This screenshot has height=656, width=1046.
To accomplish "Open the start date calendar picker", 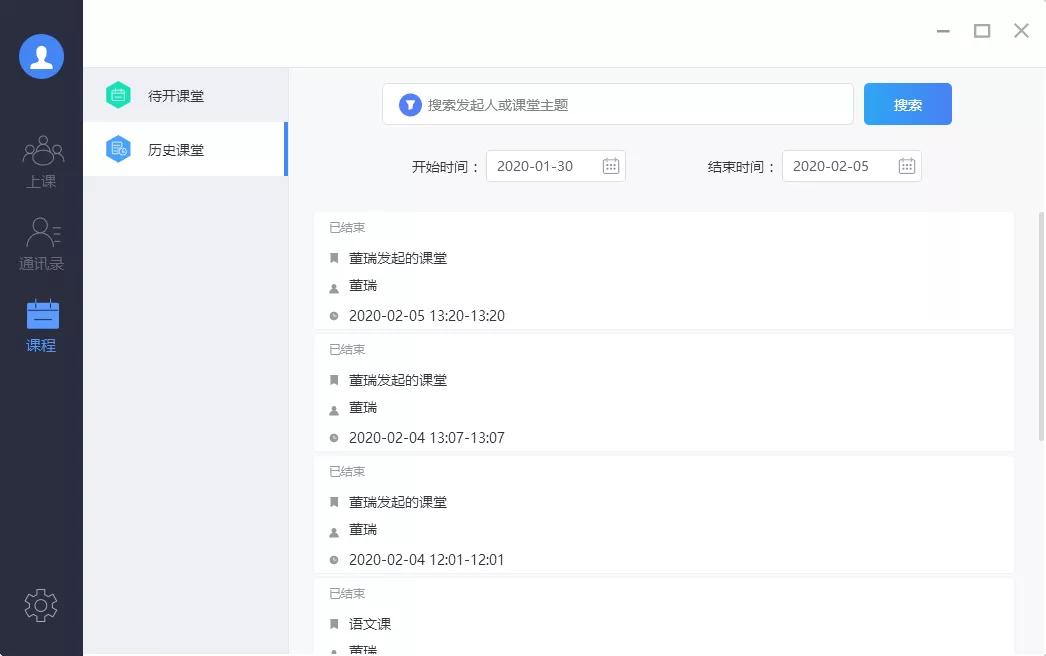I will (610, 166).
